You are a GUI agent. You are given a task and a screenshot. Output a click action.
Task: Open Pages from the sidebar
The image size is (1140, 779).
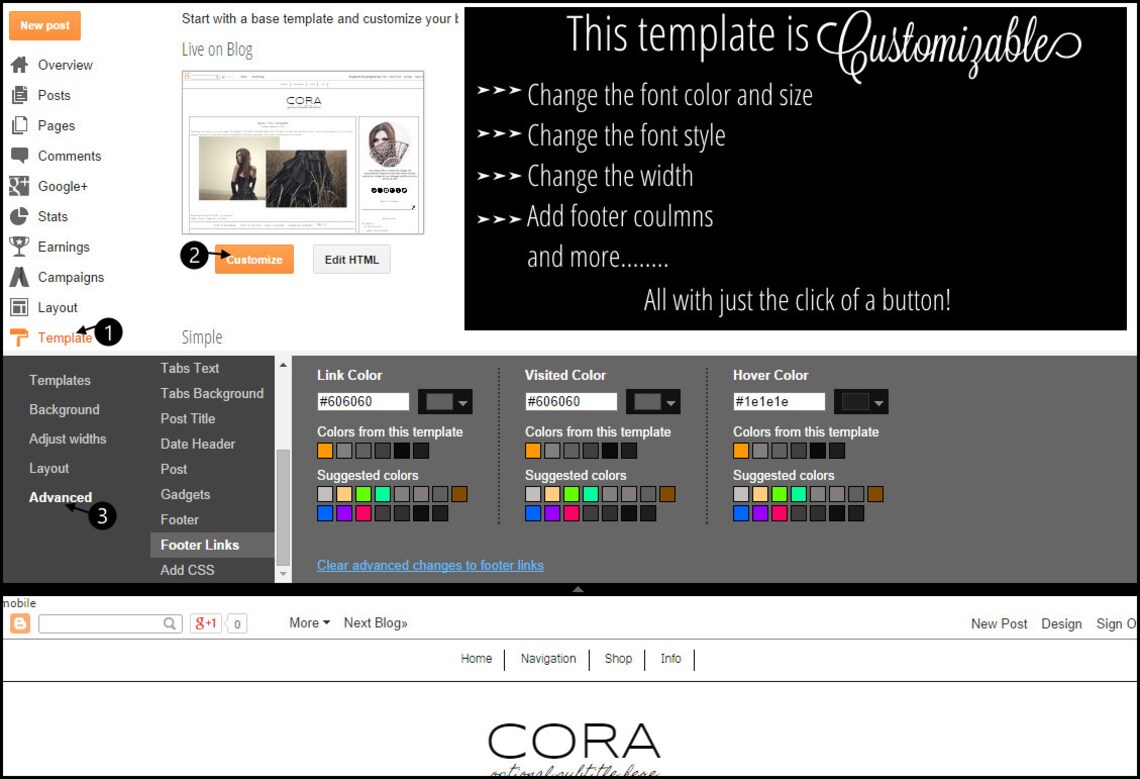56,125
